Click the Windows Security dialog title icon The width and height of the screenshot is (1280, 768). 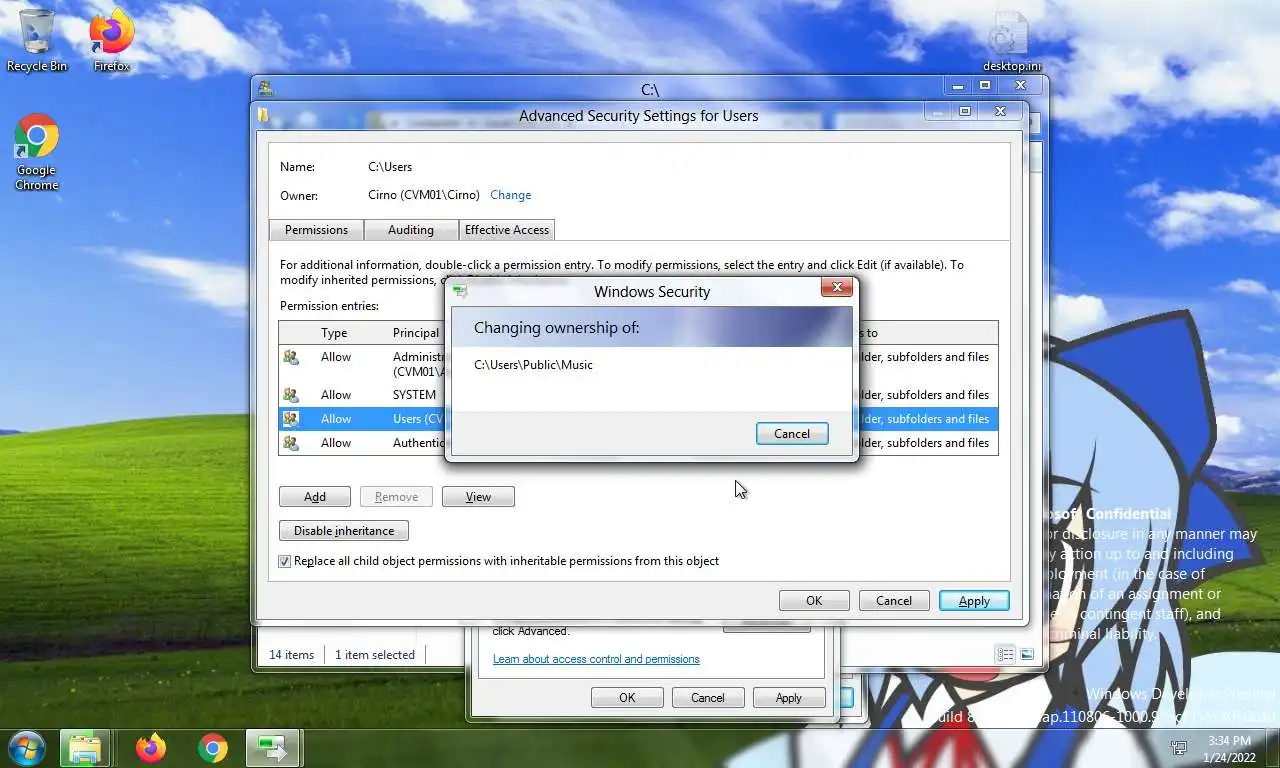click(460, 291)
